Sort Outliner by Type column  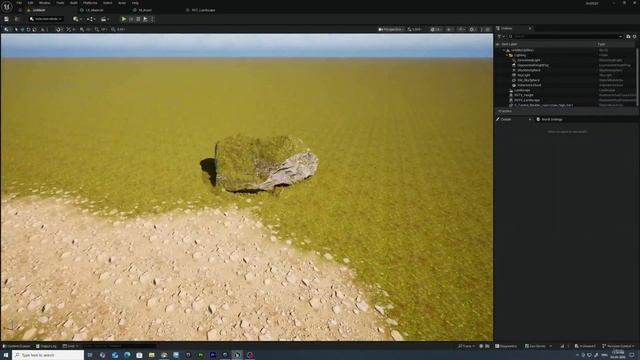click(601, 44)
